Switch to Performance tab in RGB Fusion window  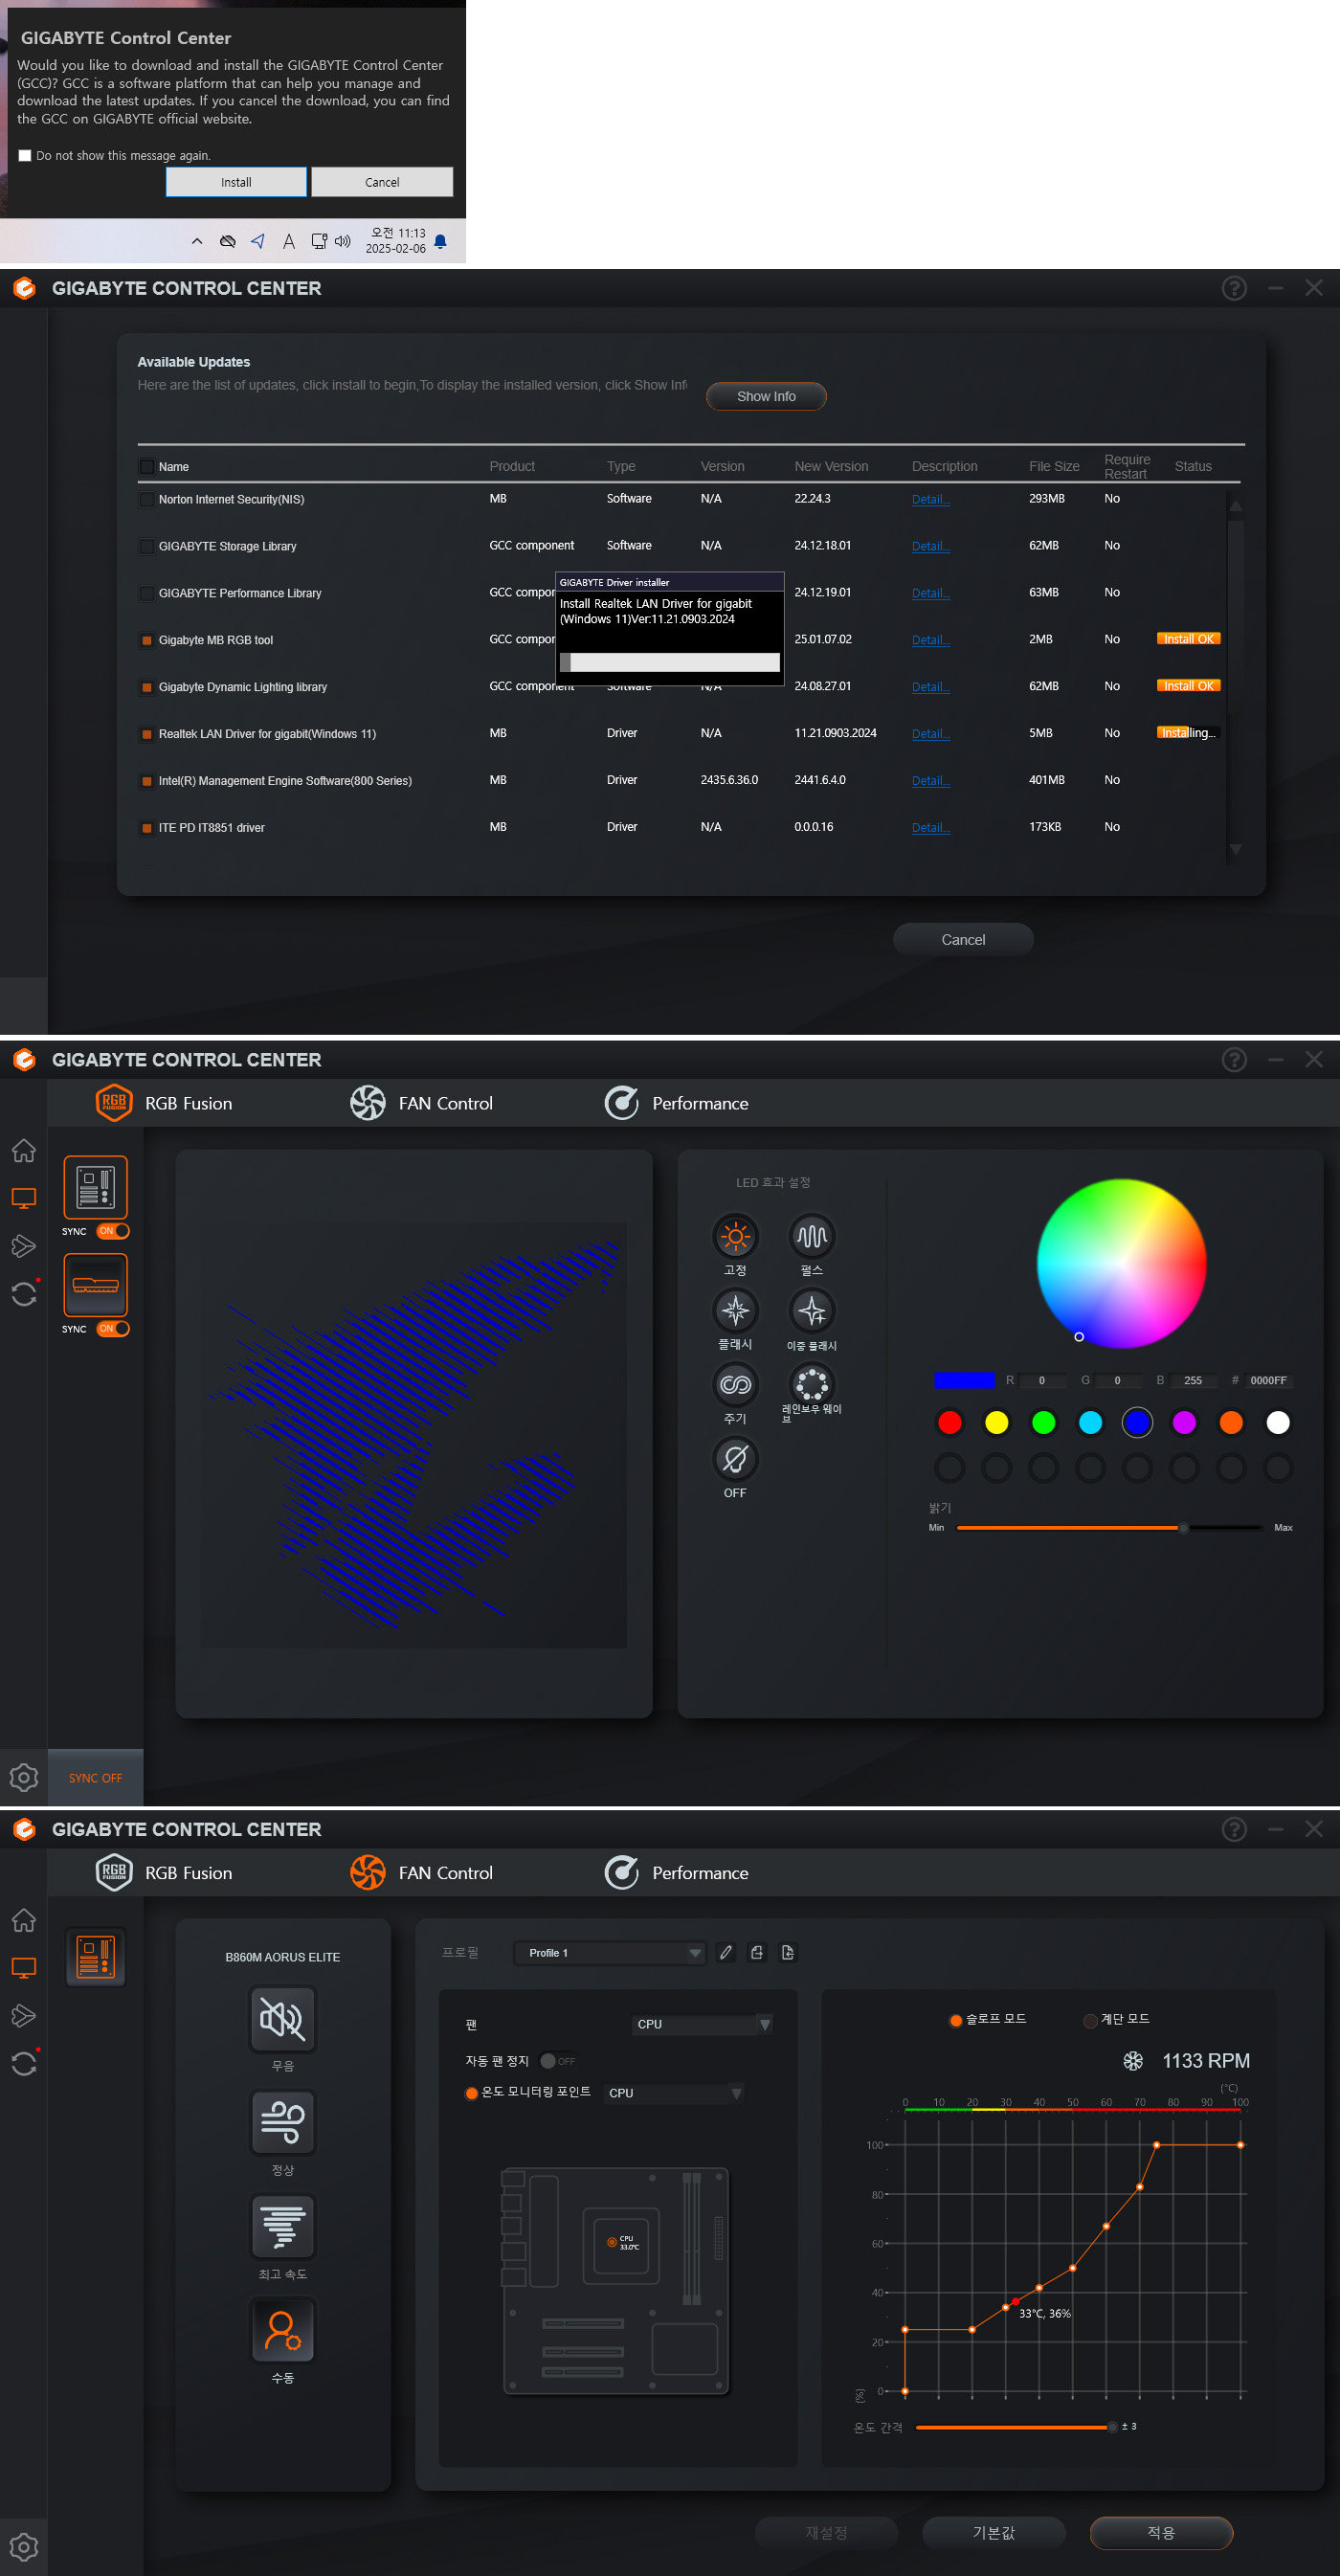pyautogui.click(x=676, y=1103)
